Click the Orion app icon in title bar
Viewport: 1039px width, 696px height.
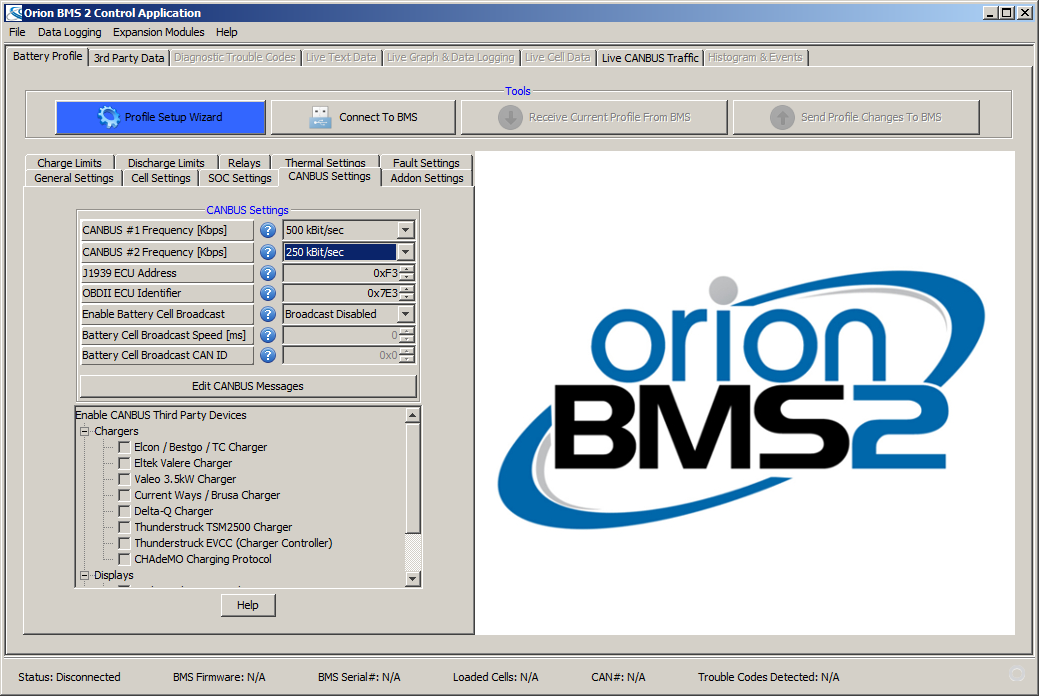coord(13,13)
